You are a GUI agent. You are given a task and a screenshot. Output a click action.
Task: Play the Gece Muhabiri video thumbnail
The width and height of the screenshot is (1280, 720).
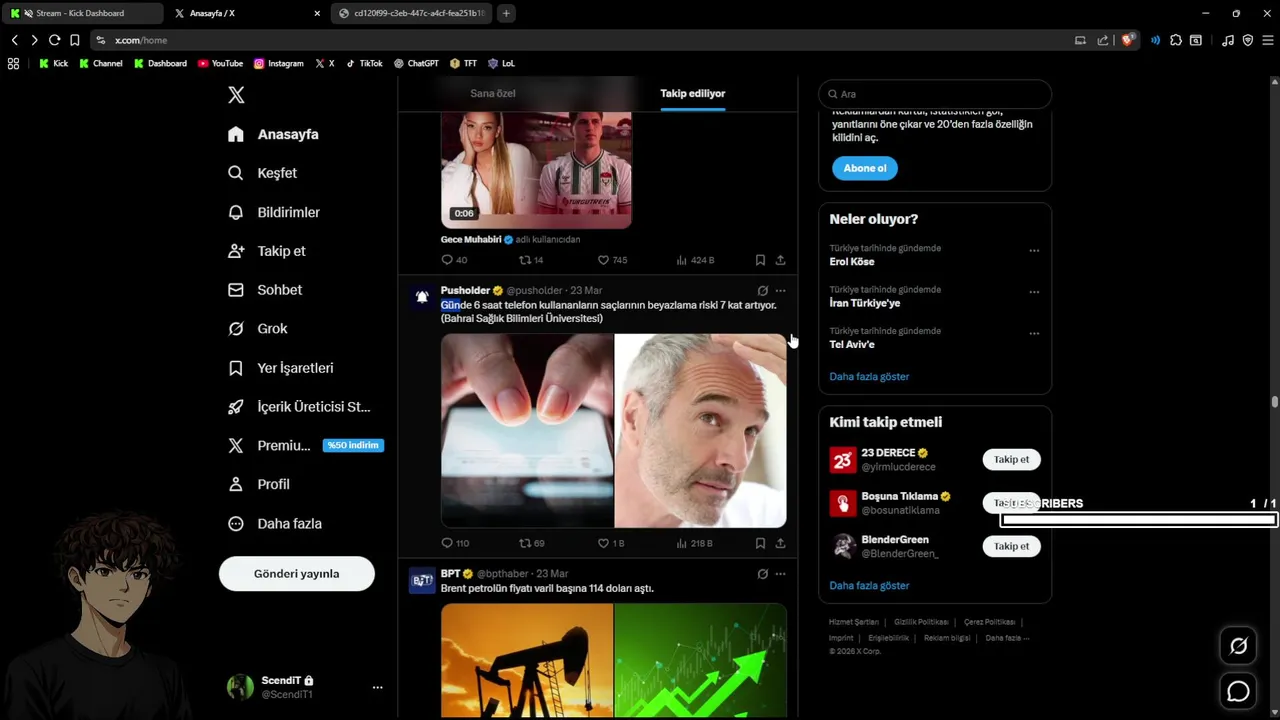click(536, 170)
